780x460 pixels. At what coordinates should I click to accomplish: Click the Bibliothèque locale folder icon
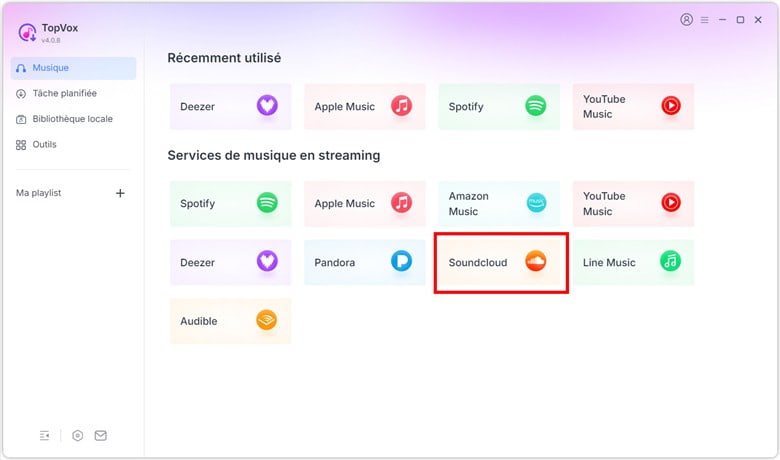tap(21, 119)
